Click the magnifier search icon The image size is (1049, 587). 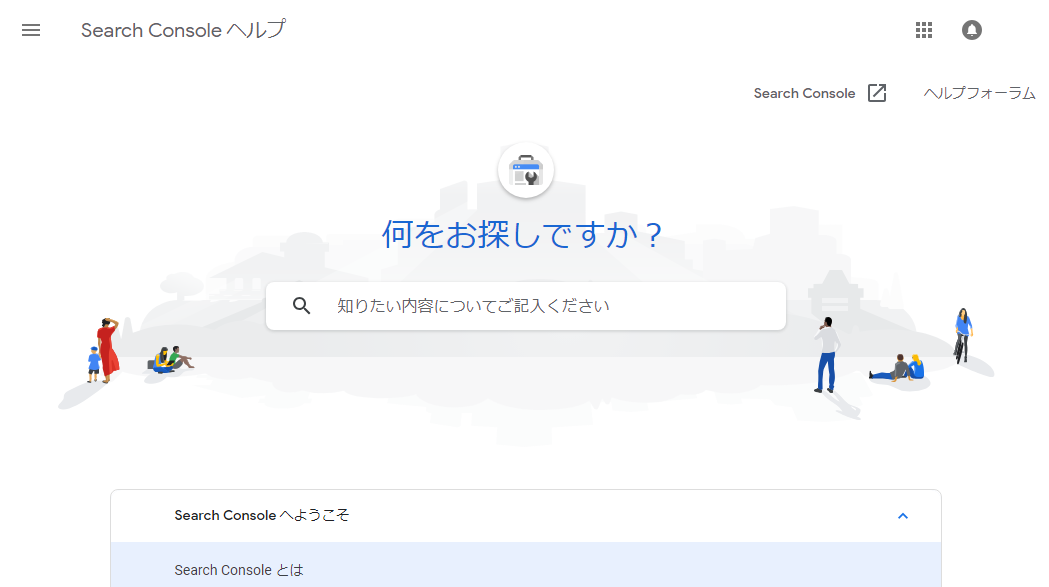click(302, 306)
